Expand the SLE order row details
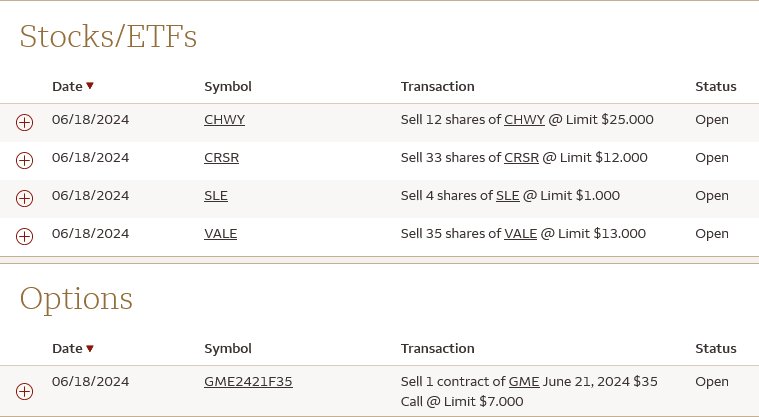 click(25, 199)
